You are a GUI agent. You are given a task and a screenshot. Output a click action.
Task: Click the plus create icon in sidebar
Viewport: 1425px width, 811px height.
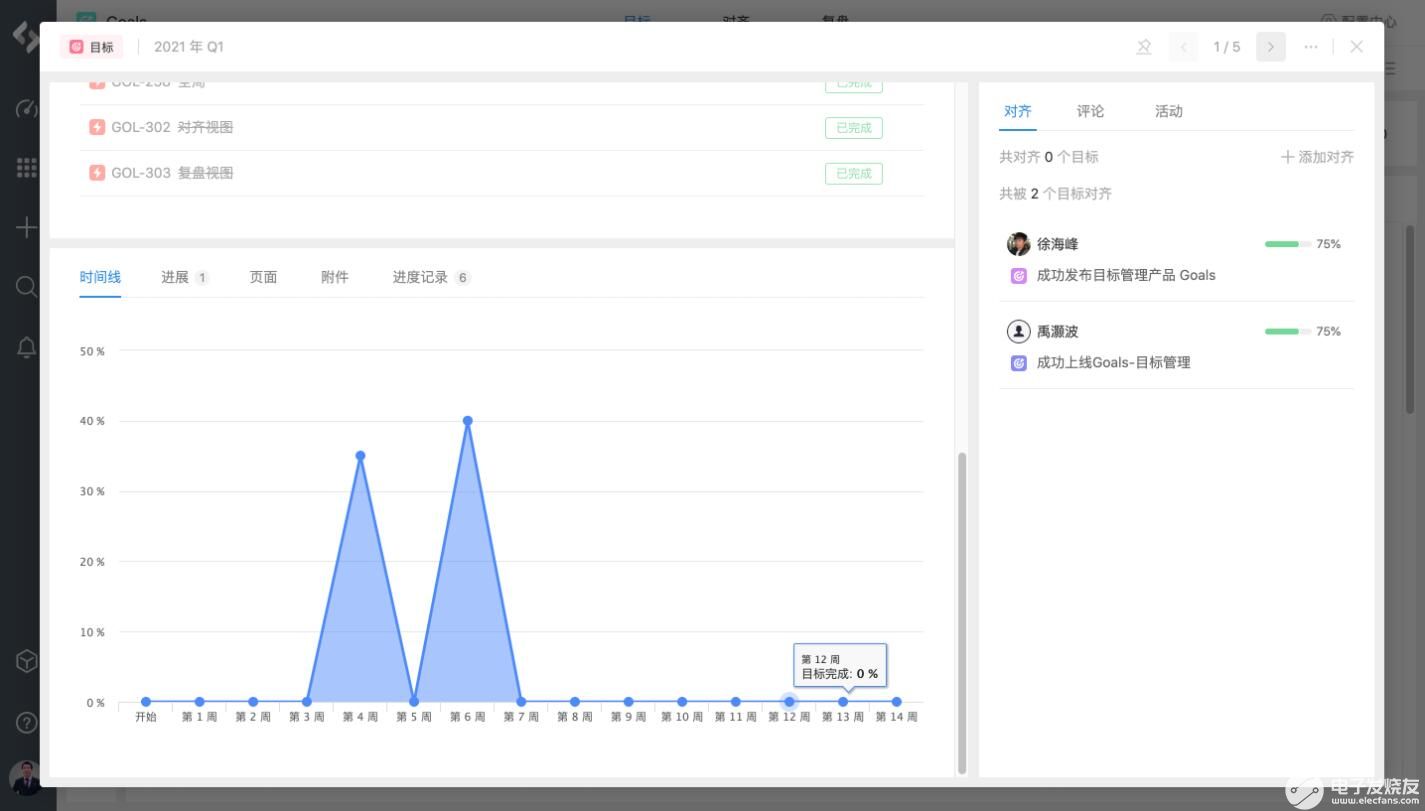[27, 228]
